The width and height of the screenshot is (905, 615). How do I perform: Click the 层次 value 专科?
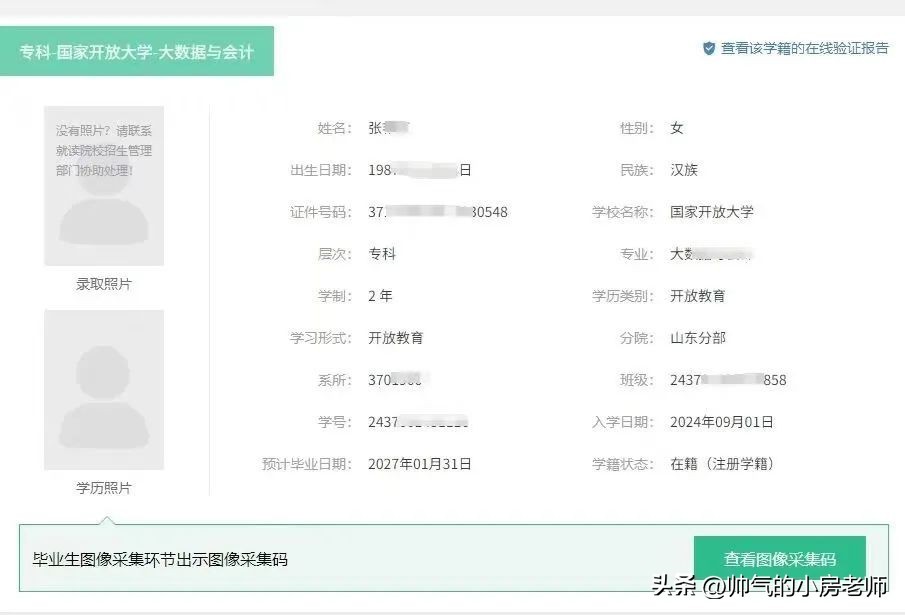click(x=382, y=254)
